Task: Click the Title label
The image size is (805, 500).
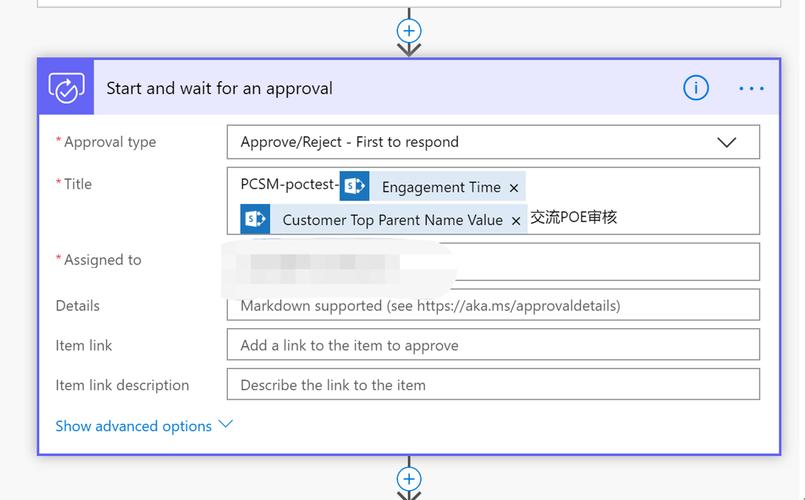Action: [x=78, y=184]
